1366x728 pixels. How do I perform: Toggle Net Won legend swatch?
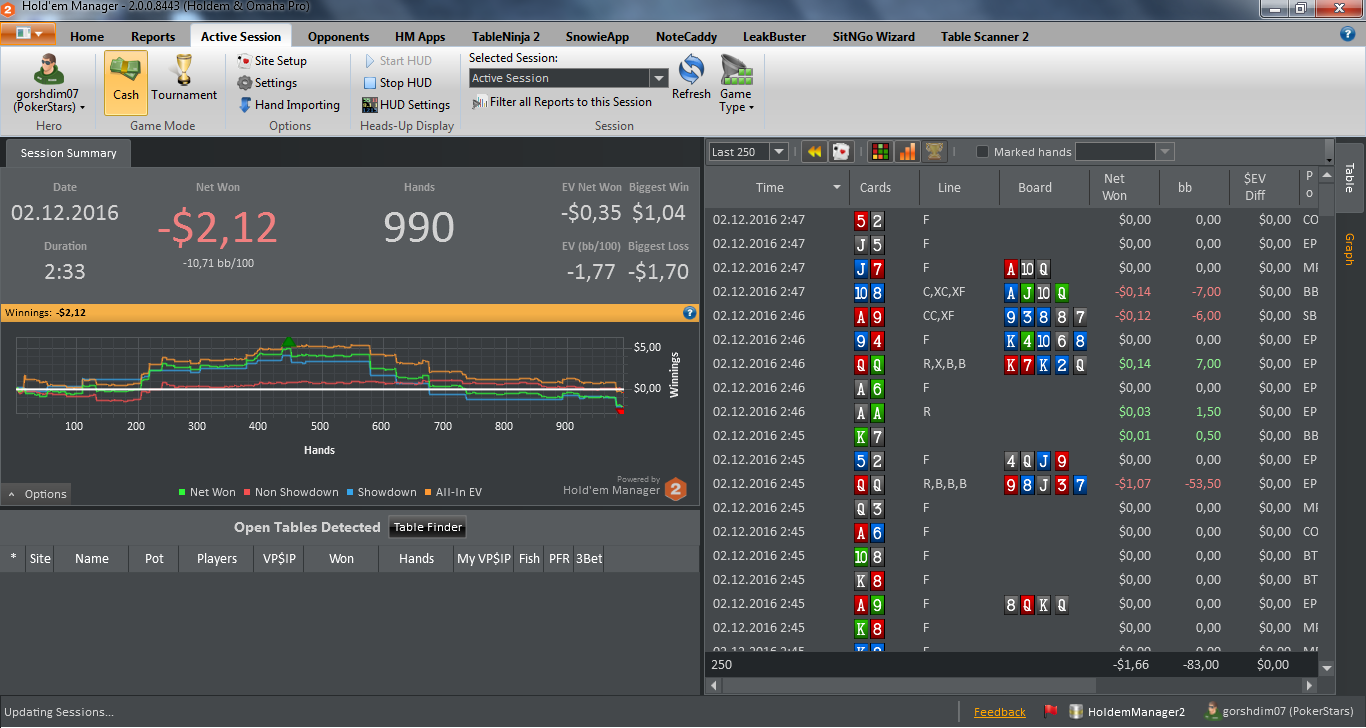point(182,492)
